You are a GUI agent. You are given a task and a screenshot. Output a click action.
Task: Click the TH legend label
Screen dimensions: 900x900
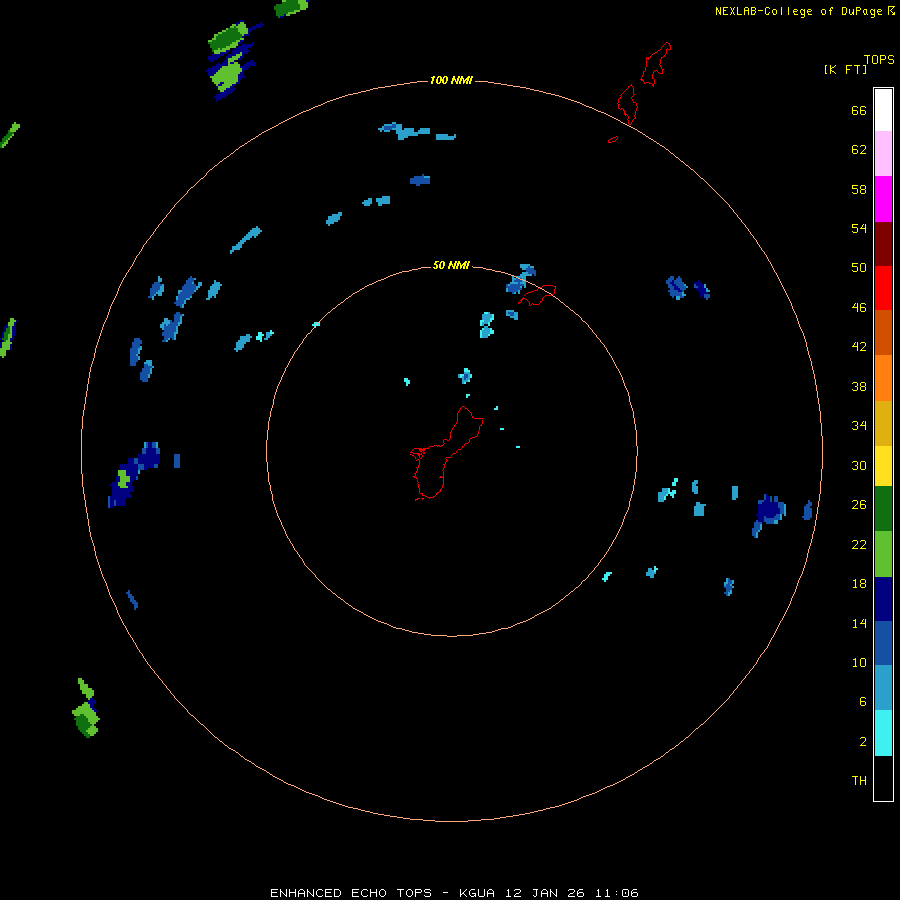click(x=859, y=781)
